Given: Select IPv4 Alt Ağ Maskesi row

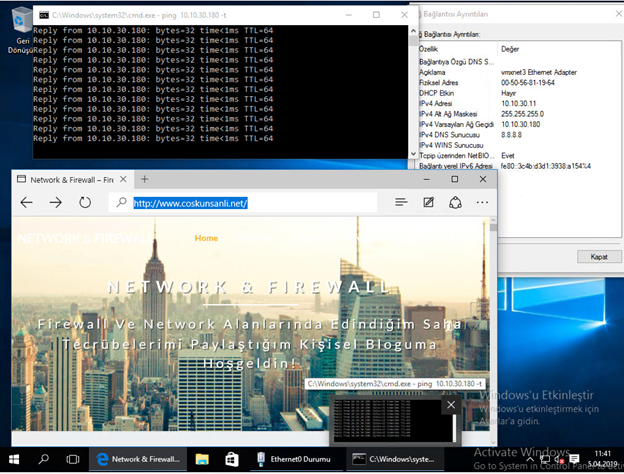Looking at the screenshot, I should click(x=519, y=114).
